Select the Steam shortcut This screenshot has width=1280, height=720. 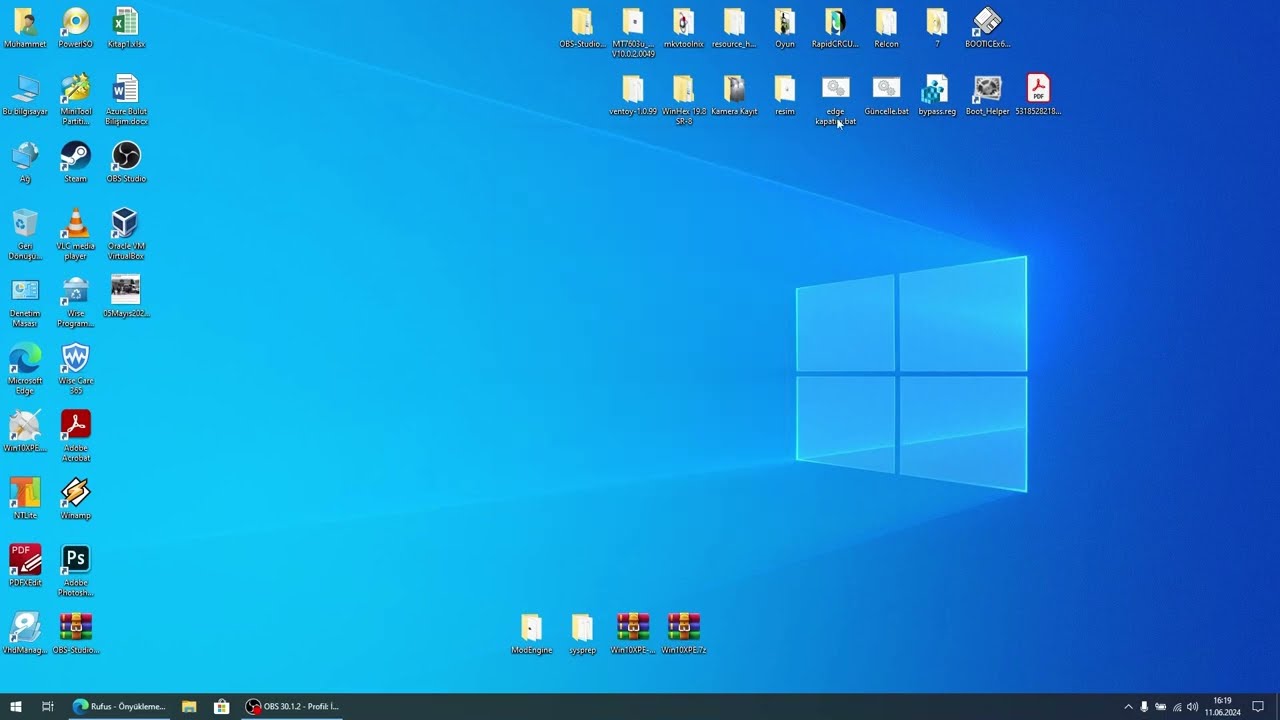coord(75,163)
